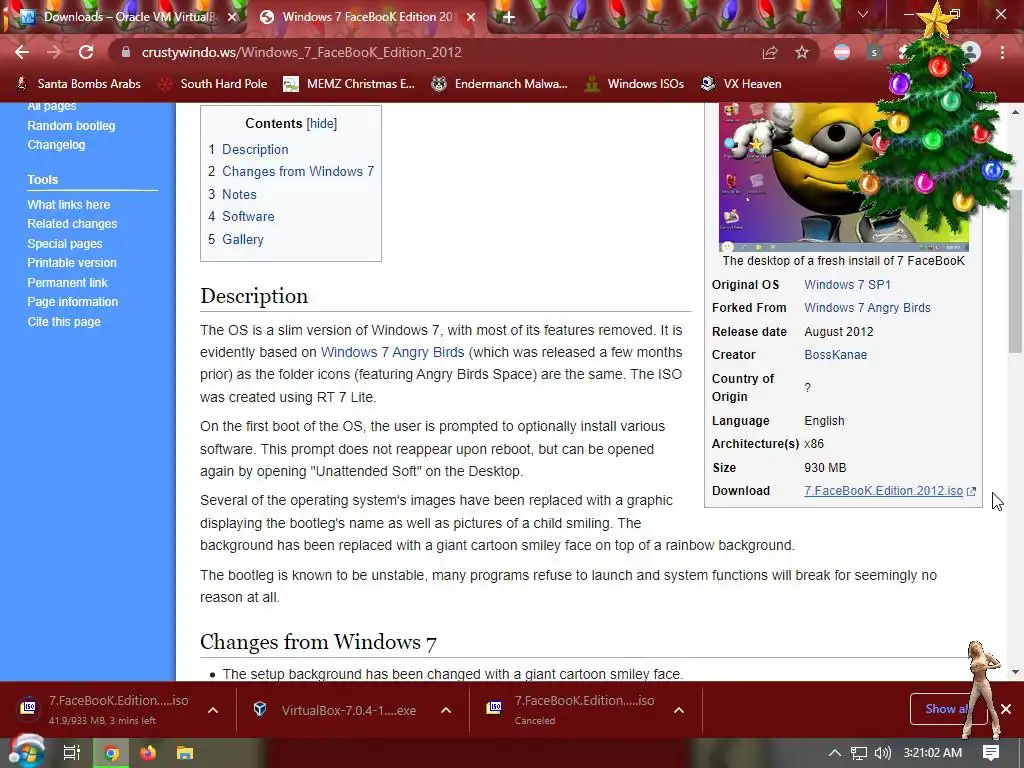Jump to Description in contents
1024x768 pixels.
pos(255,149)
